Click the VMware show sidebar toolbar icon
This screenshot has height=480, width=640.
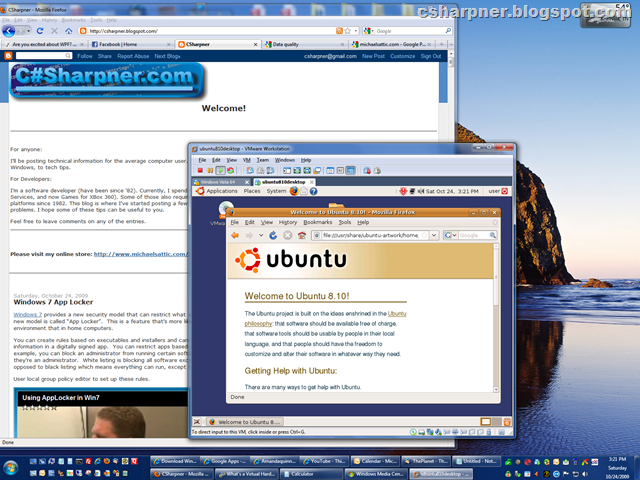coord(287,171)
